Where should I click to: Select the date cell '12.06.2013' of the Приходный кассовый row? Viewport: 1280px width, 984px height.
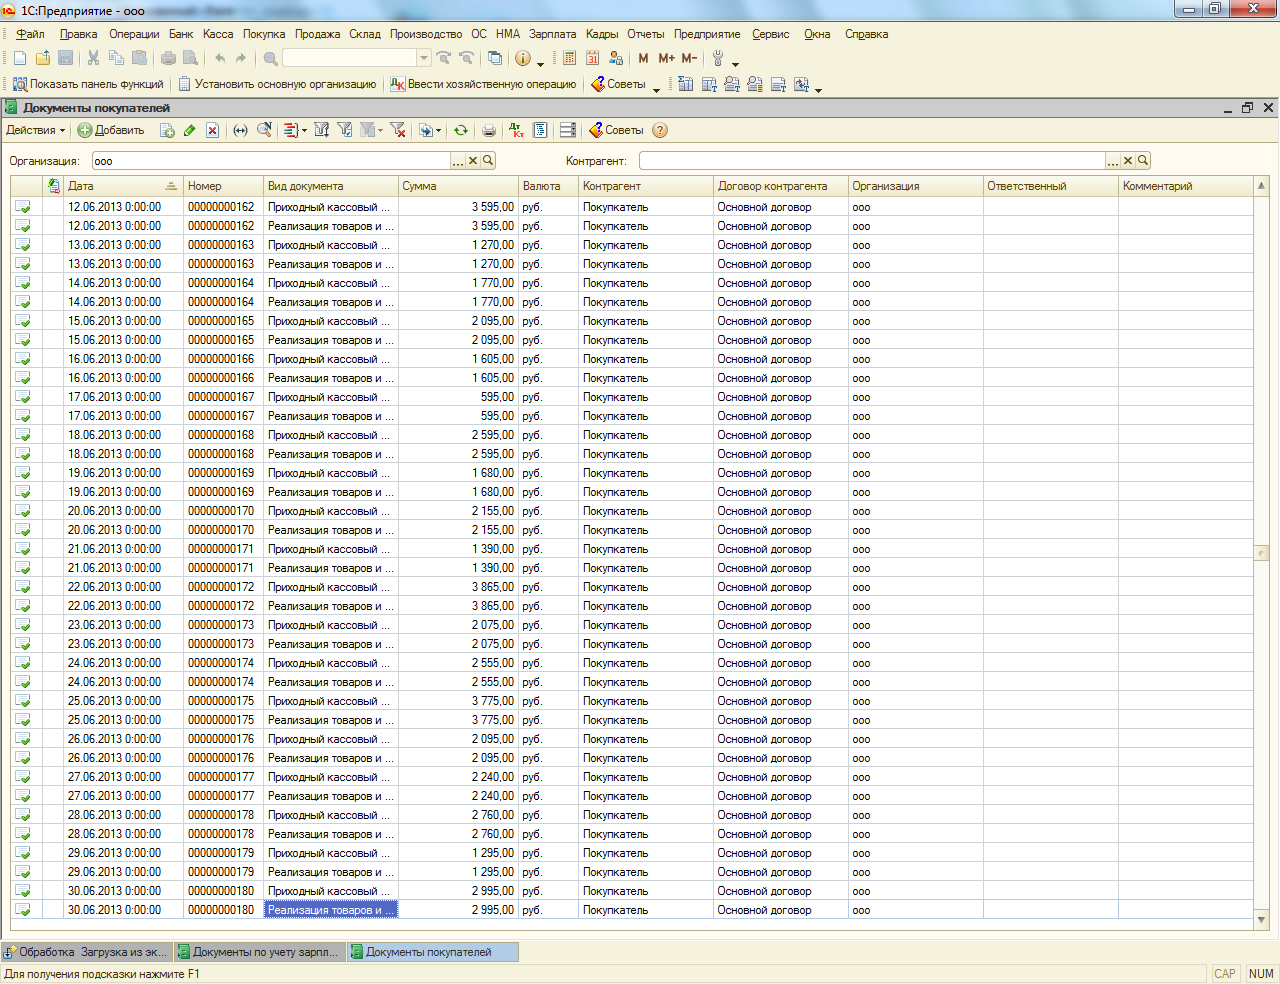[123, 207]
